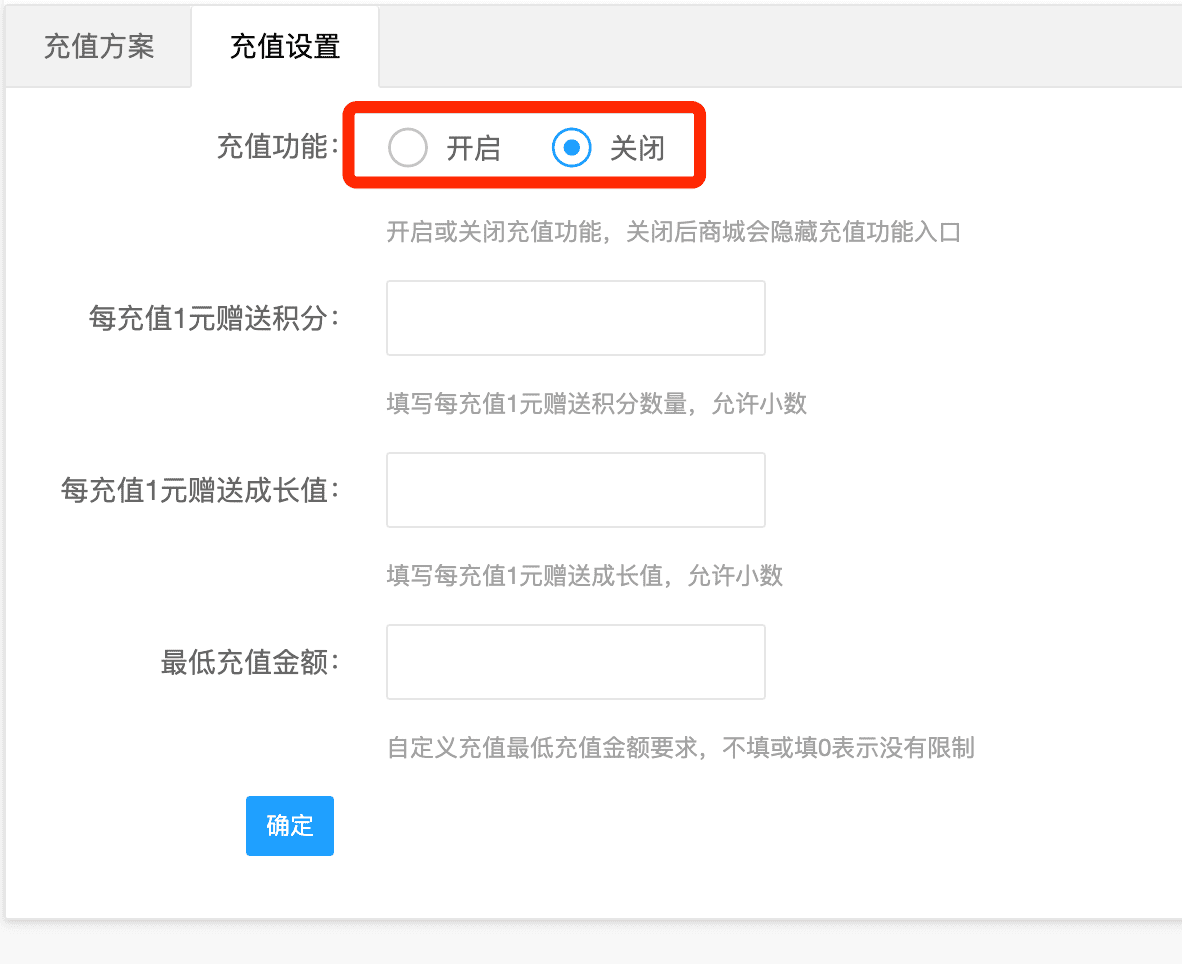1182x964 pixels.
Task: Click the hint 不填或填0表示没有限制
Action: point(680,747)
